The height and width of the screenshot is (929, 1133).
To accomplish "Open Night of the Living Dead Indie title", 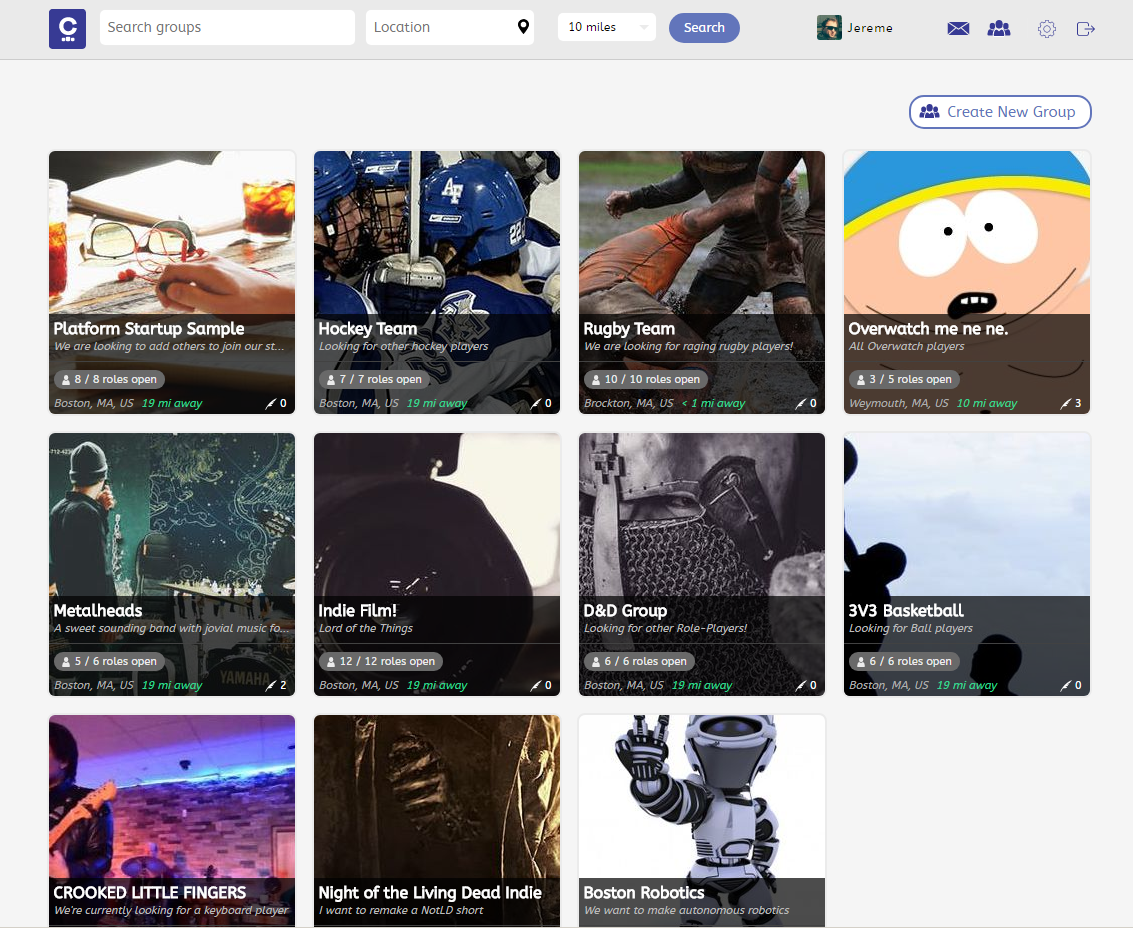I will click(x=430, y=893).
